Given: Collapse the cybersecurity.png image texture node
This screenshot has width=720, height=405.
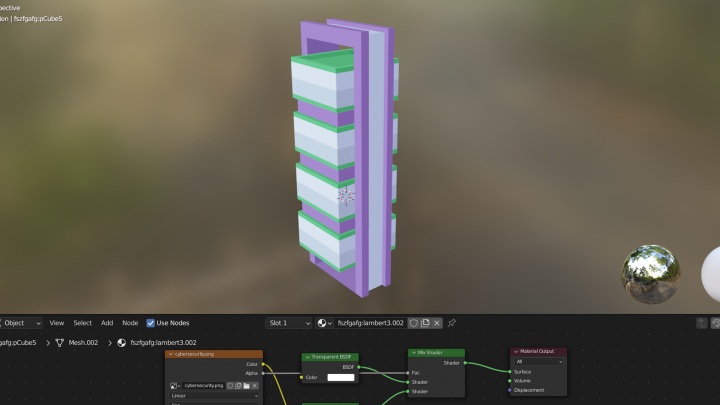Looking at the screenshot, I should [171, 354].
